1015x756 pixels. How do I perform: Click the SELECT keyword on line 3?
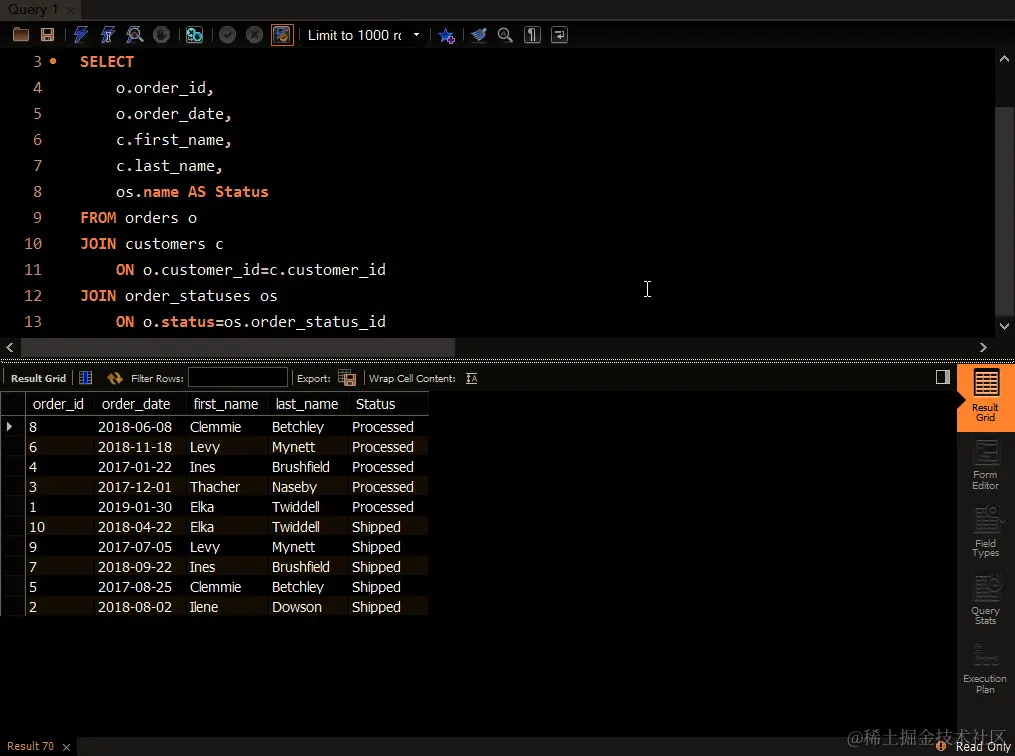pos(107,61)
